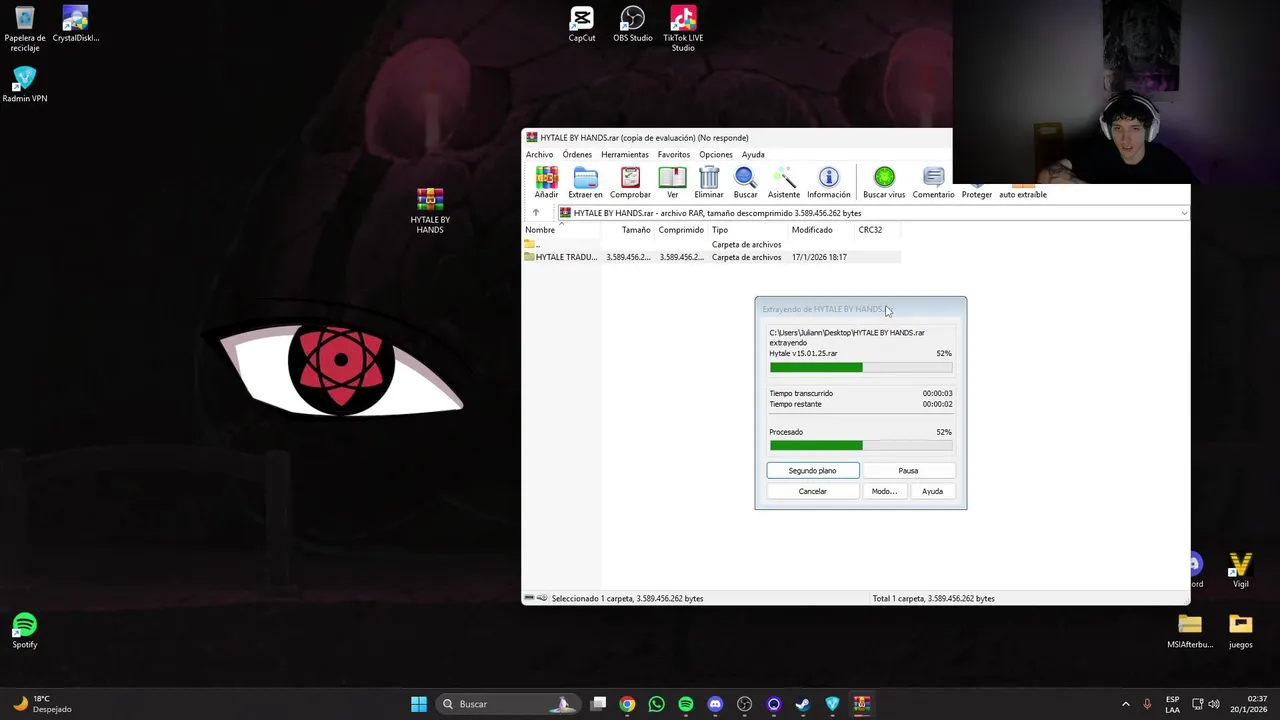Select the Comprobar archive test icon
This screenshot has width=1280, height=720.
point(630,182)
